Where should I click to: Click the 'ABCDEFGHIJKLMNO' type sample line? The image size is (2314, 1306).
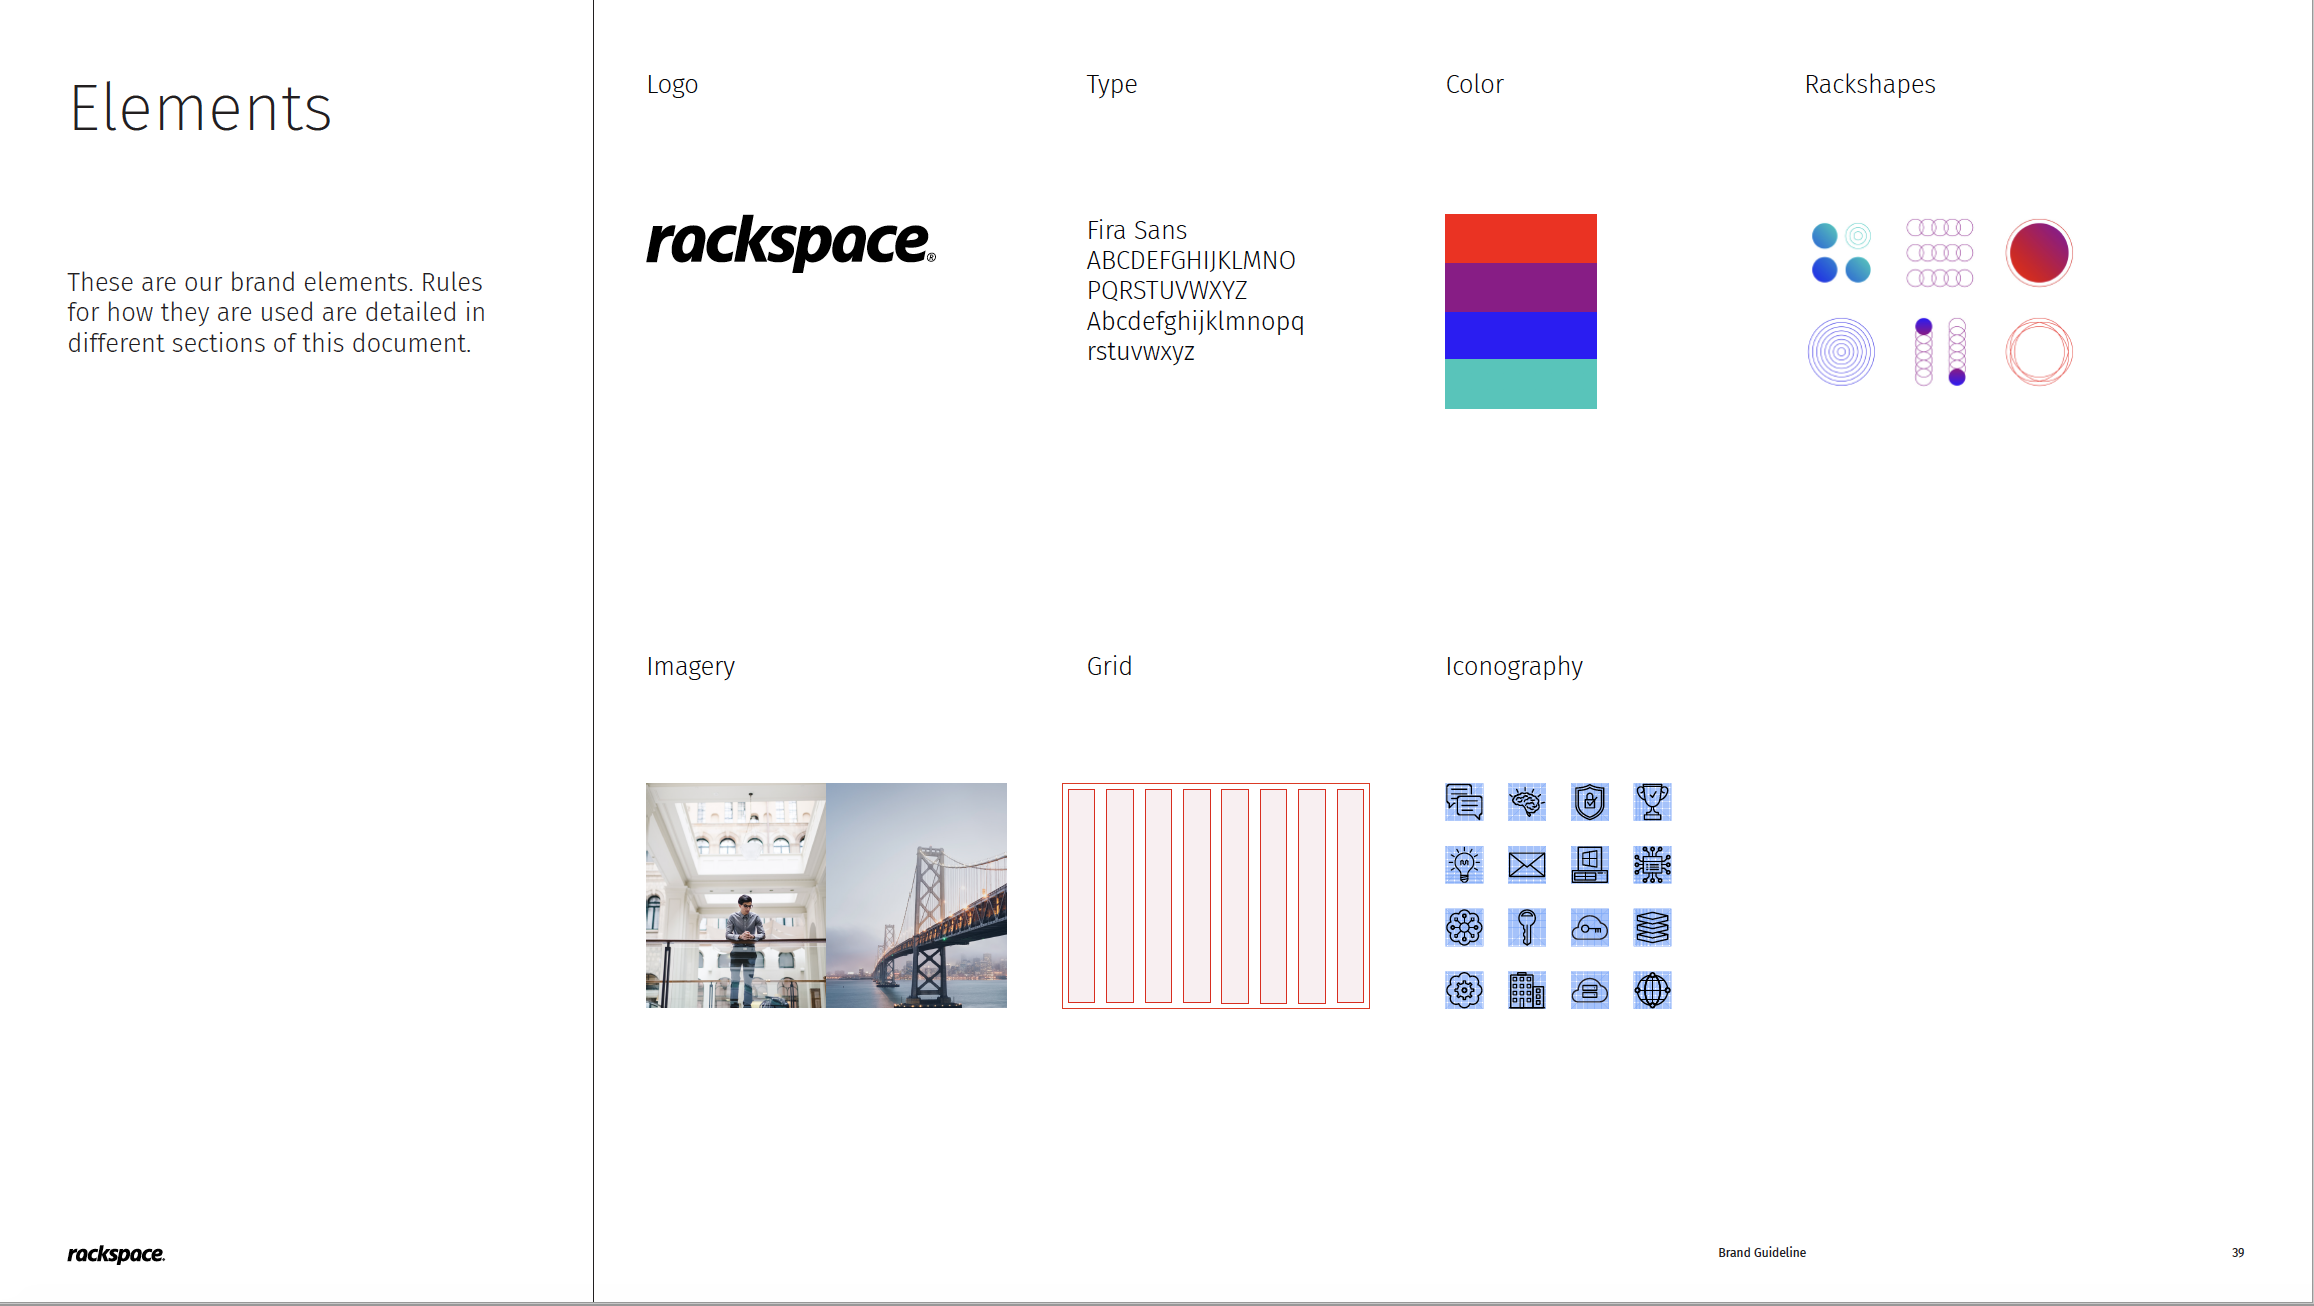point(1191,261)
